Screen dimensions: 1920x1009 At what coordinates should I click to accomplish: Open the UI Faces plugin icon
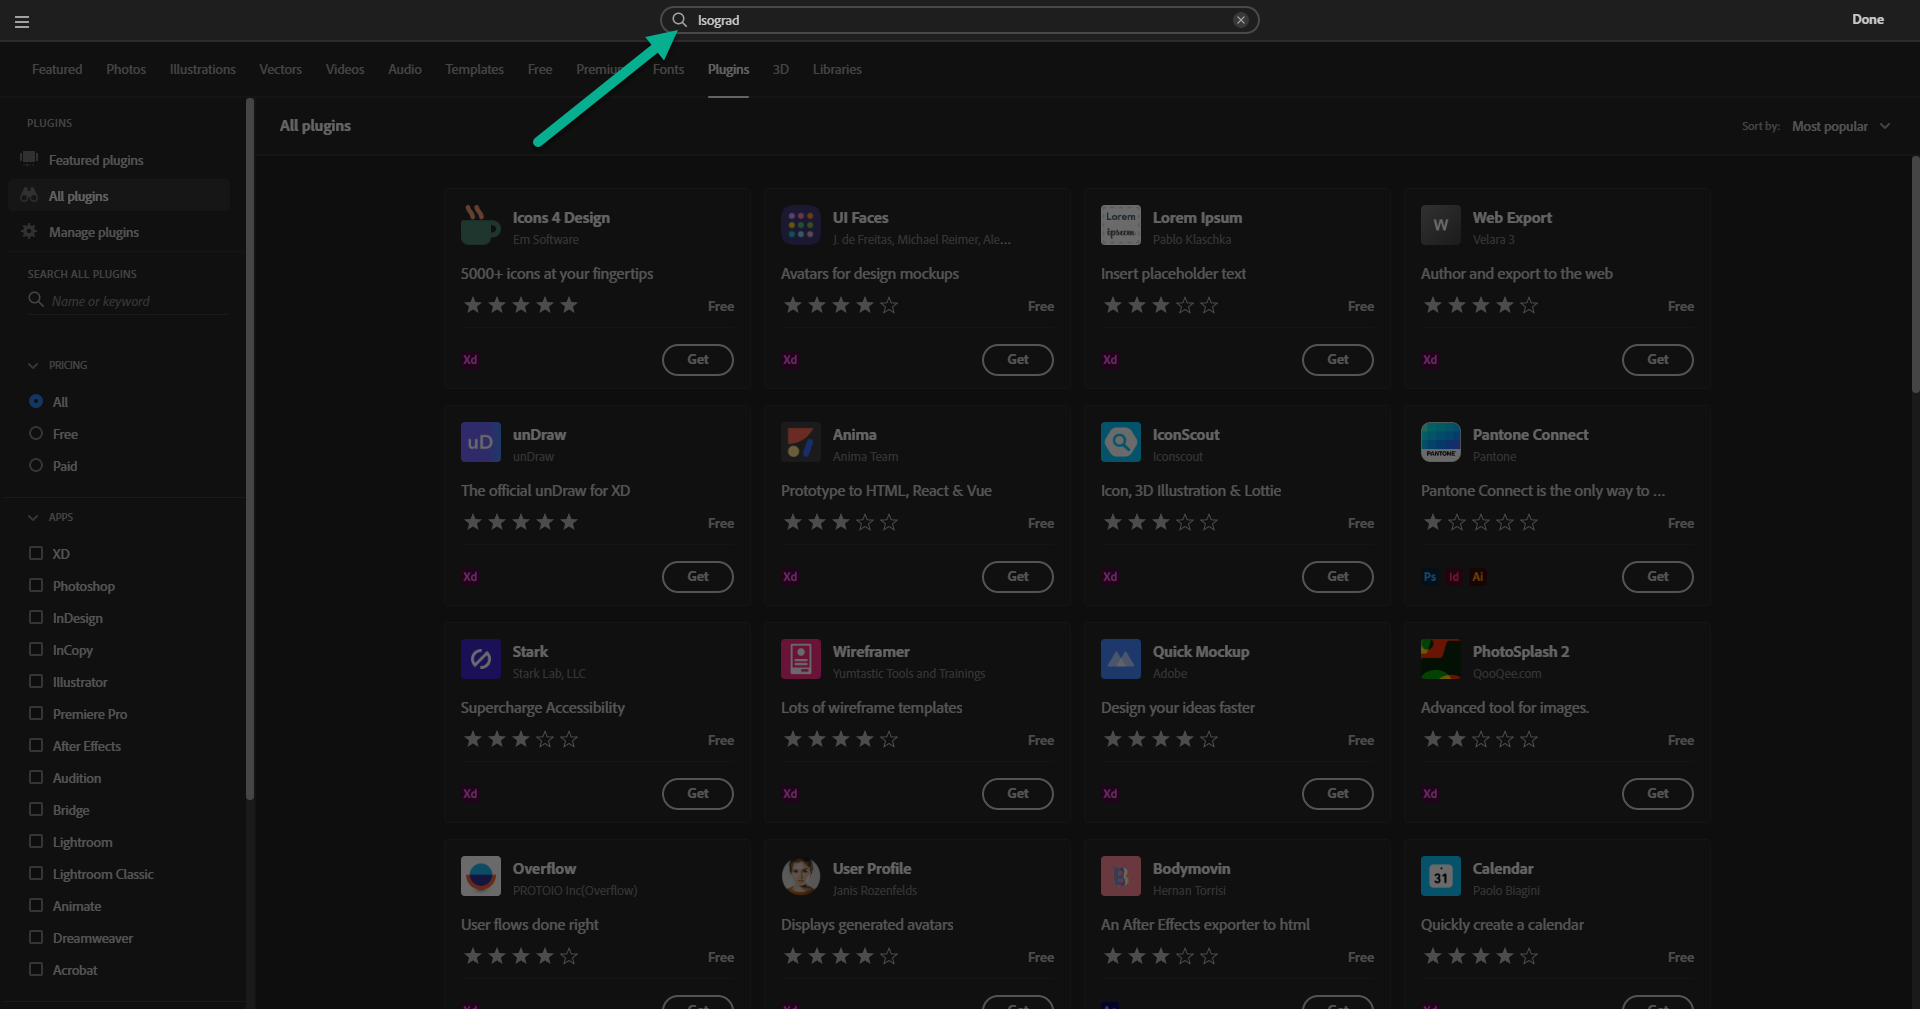[x=801, y=225]
